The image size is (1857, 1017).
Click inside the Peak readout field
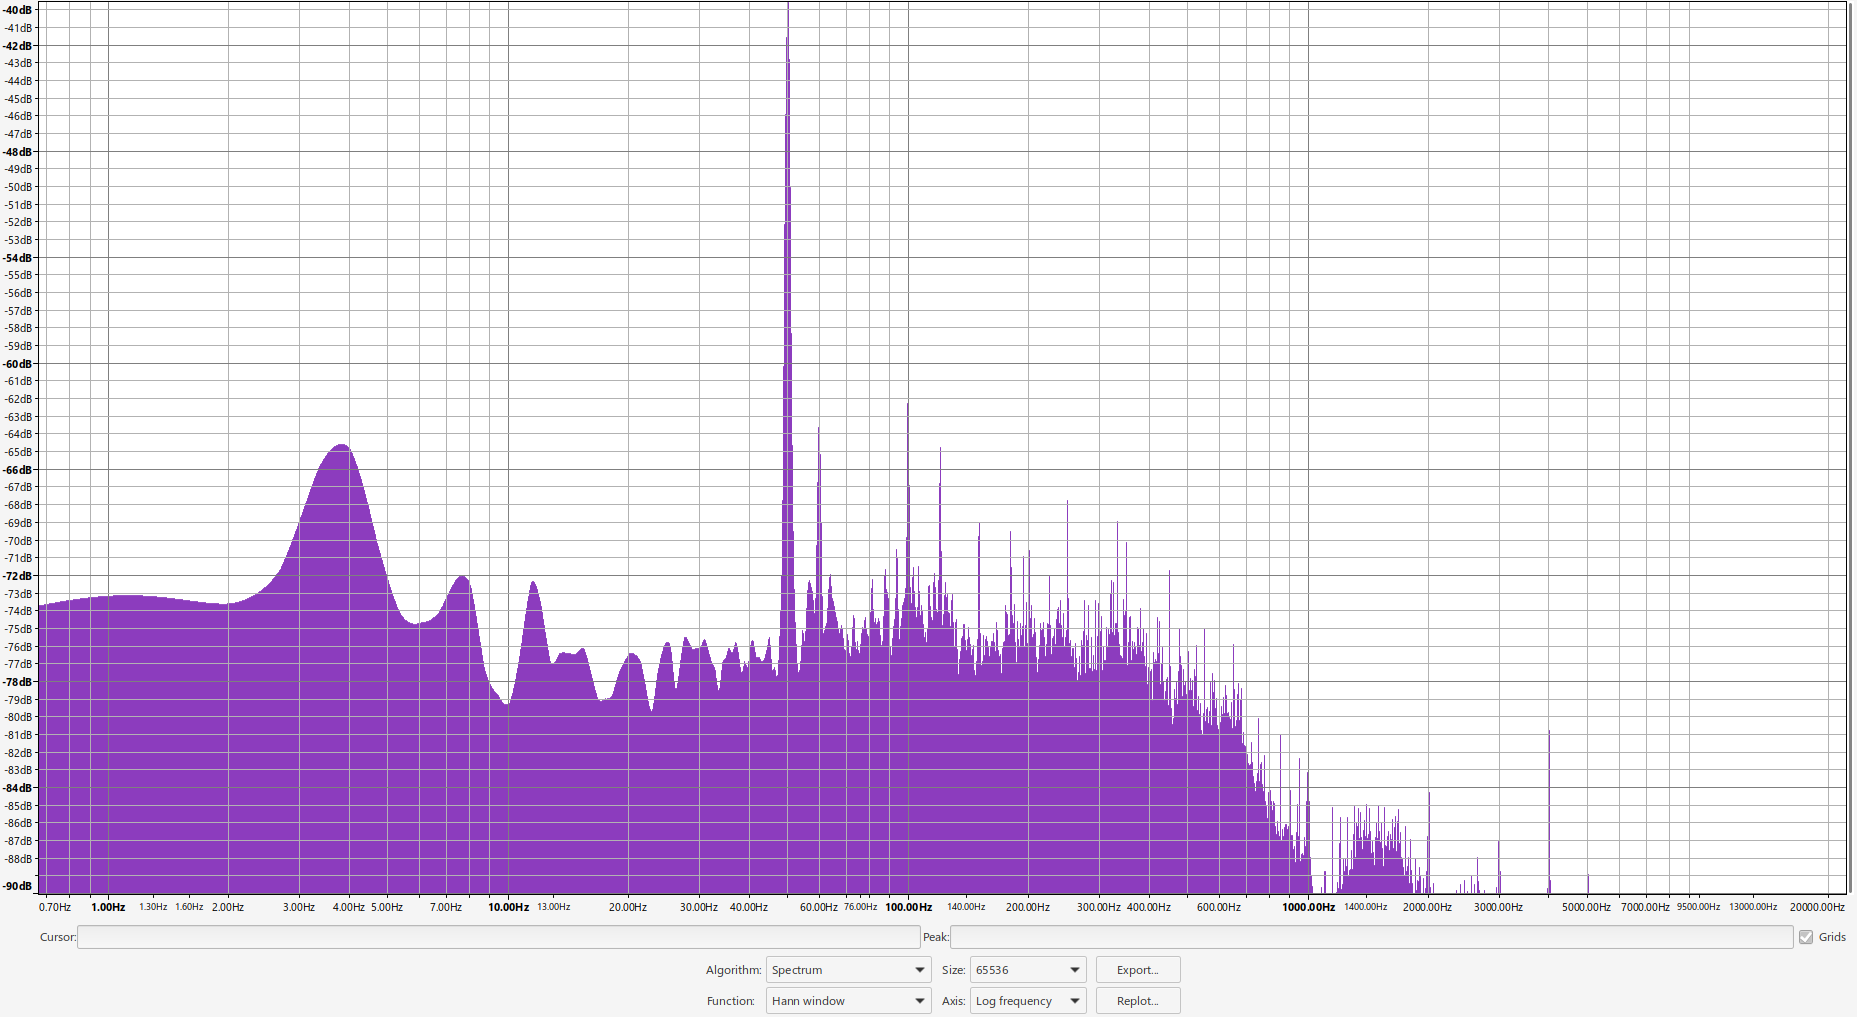coord(1370,937)
